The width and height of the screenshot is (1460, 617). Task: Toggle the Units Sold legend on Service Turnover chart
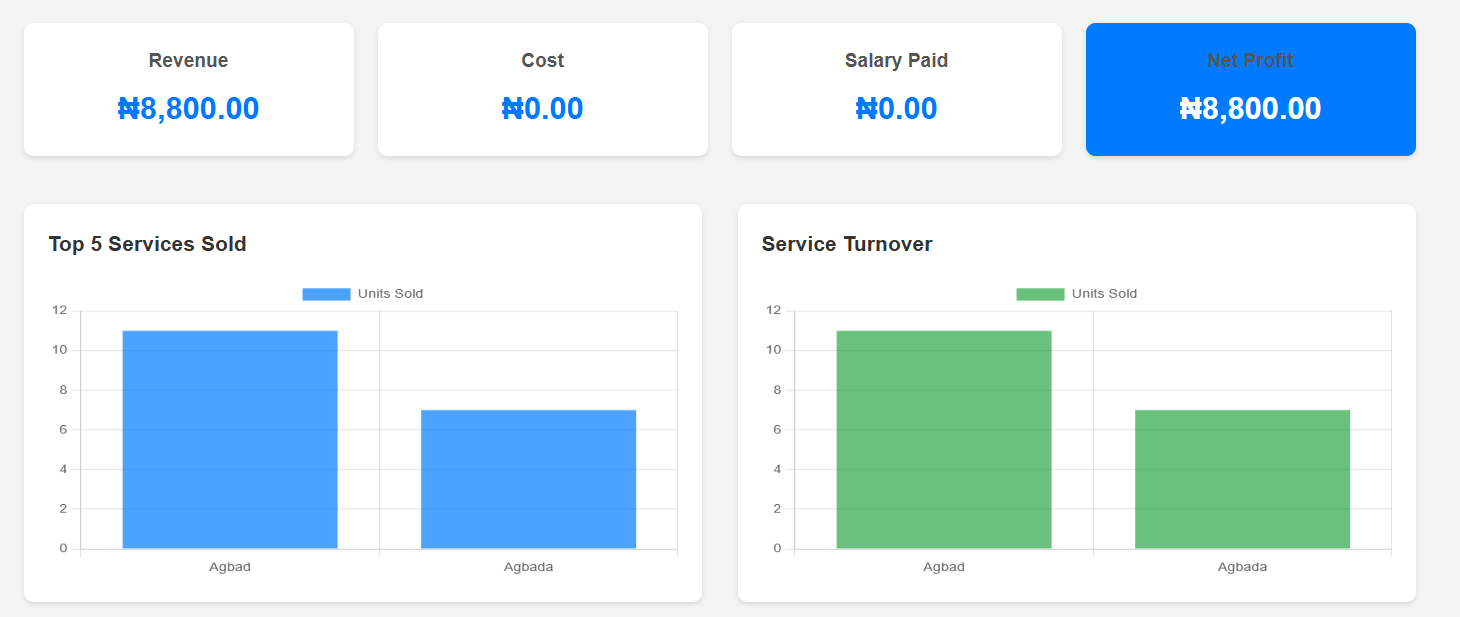pos(1077,293)
